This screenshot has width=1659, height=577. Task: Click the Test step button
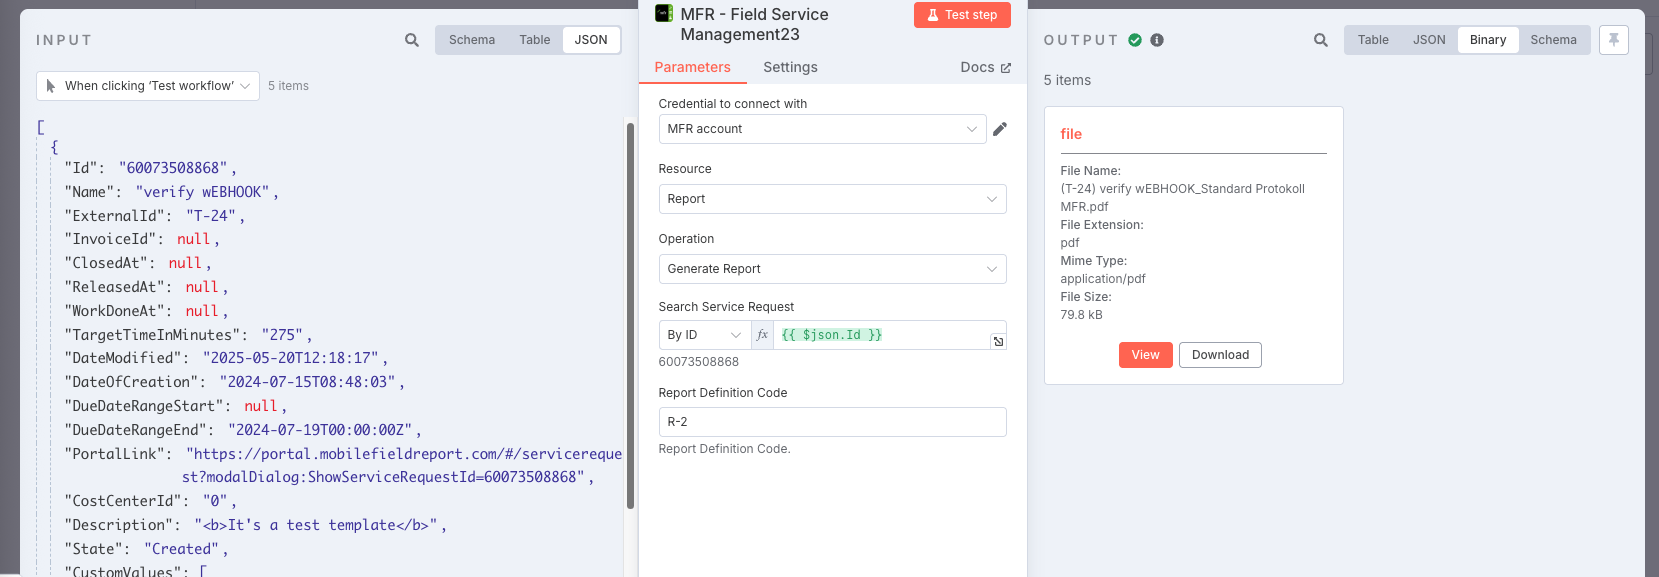coord(962,15)
